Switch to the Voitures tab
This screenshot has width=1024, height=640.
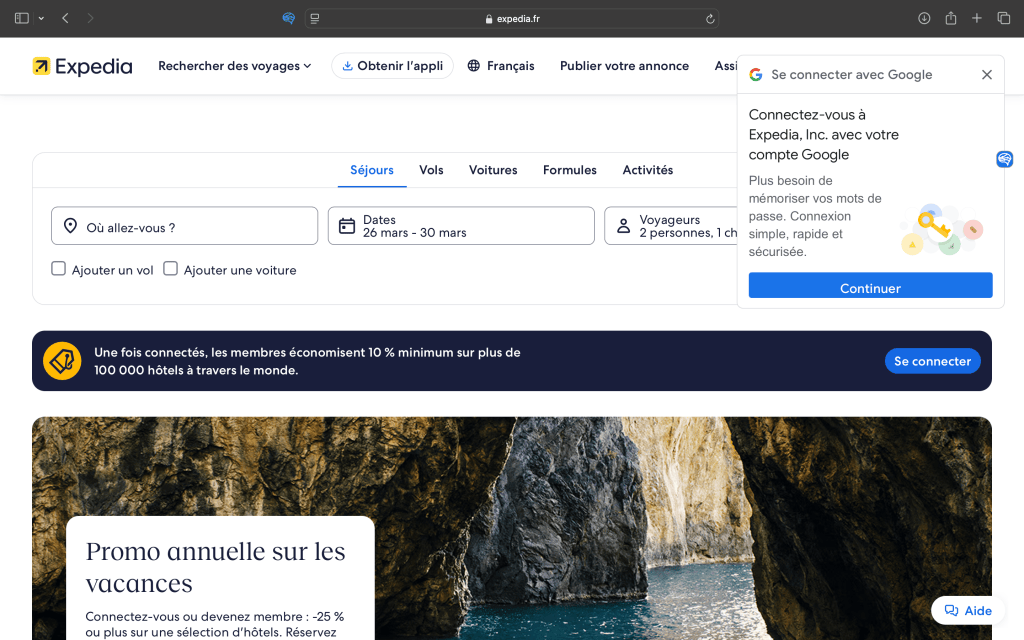[493, 170]
